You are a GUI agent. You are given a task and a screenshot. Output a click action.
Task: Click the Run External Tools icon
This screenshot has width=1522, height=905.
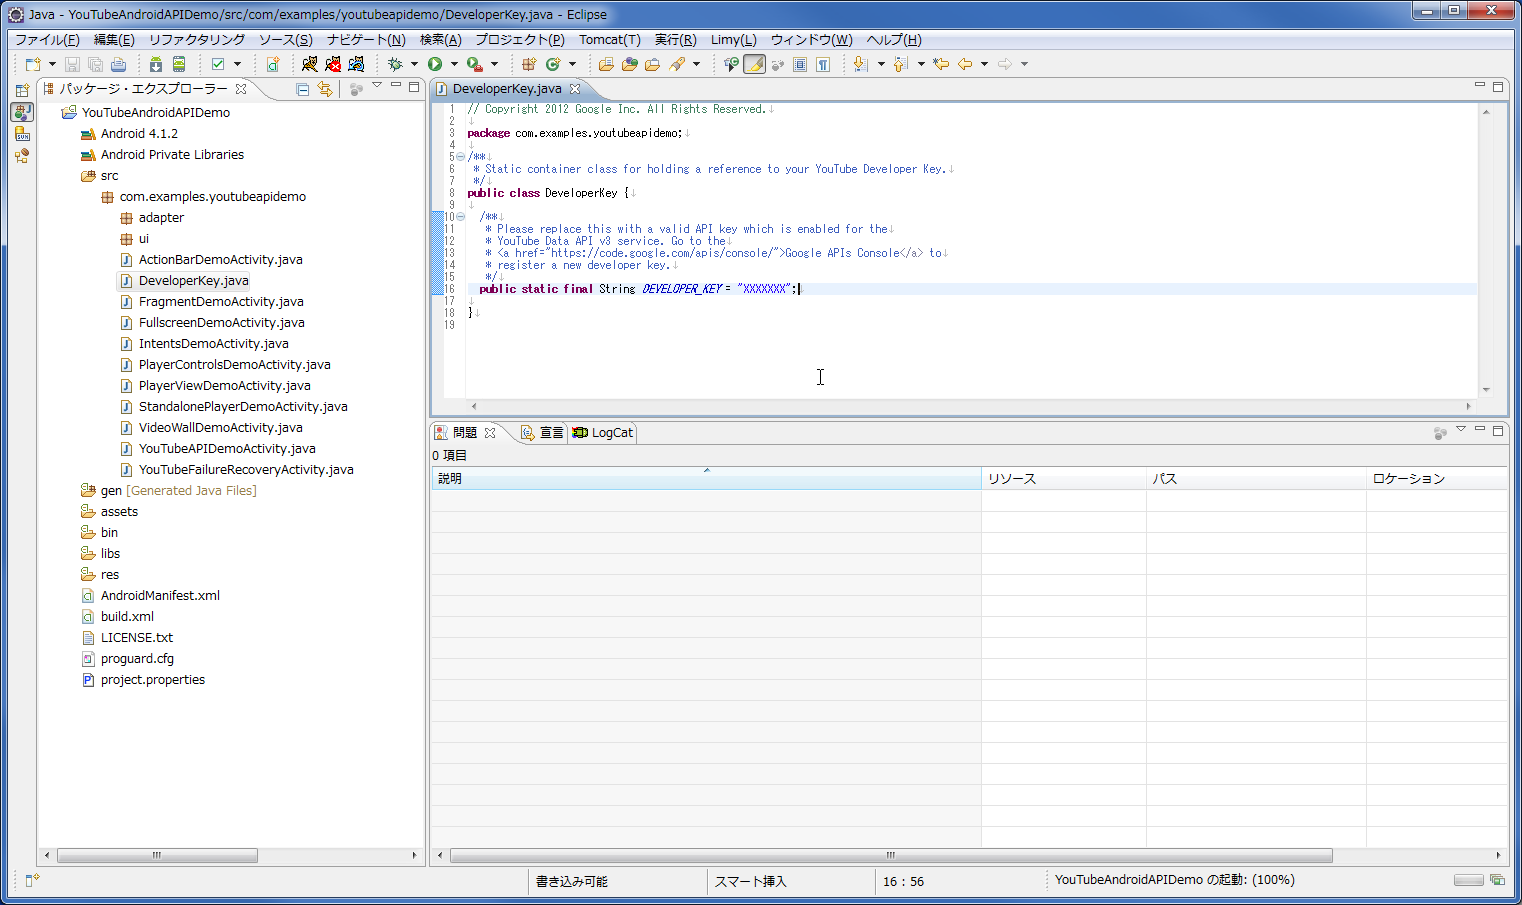coord(475,64)
